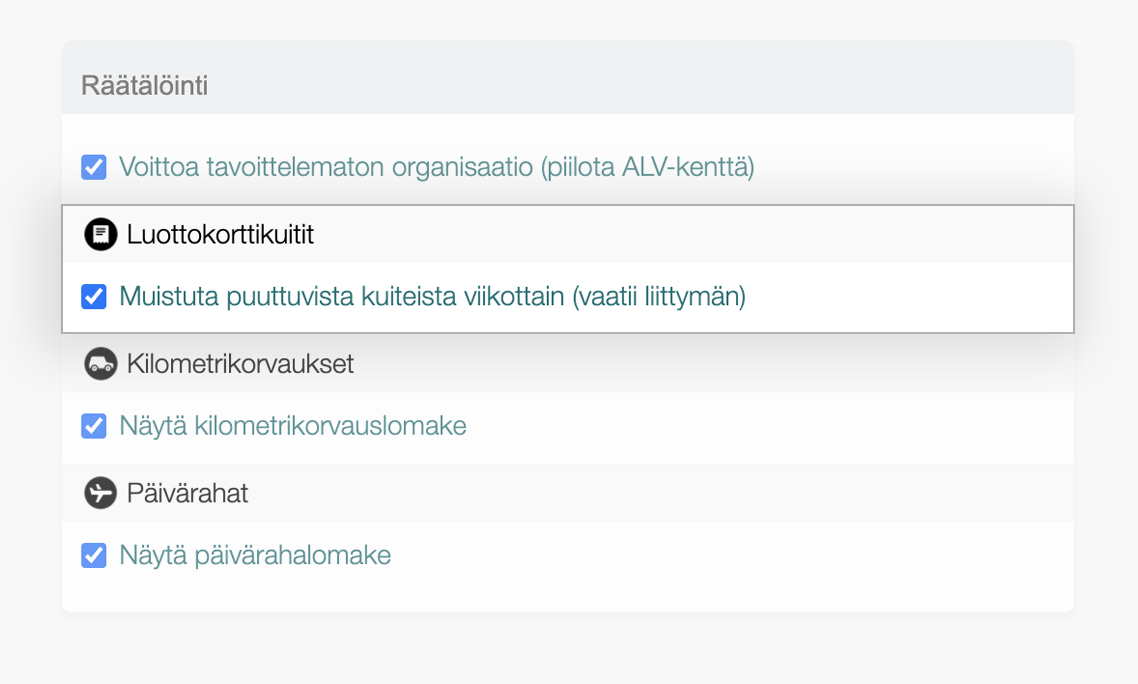Screen dimensions: 1138x684
Task: Click empty space right of Päivärahat heading
Action: pos(700,493)
